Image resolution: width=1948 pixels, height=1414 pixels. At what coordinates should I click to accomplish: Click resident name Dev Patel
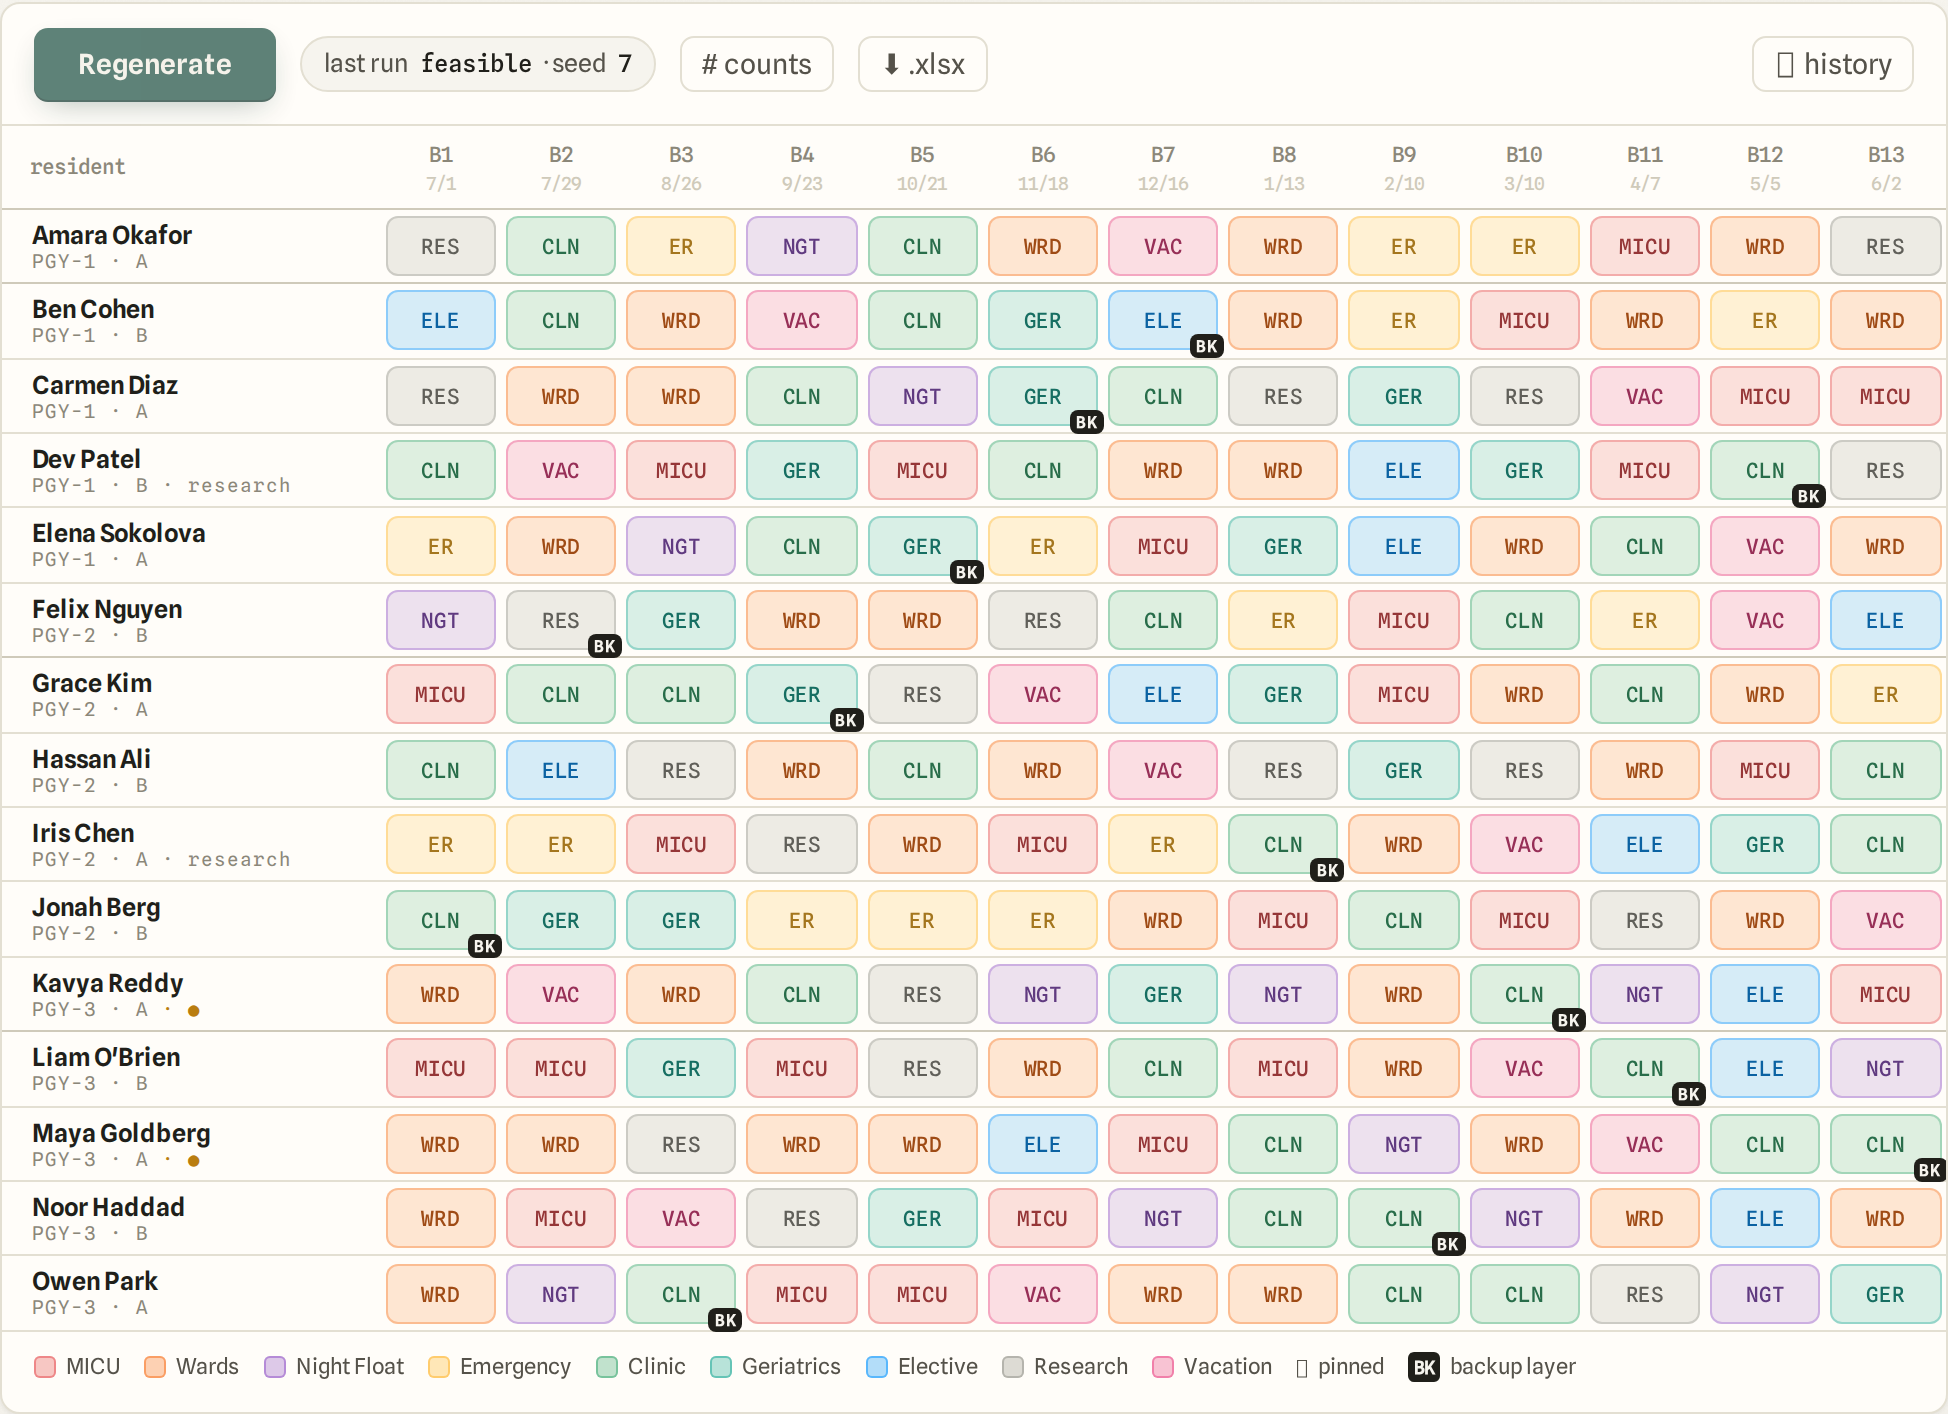87,460
